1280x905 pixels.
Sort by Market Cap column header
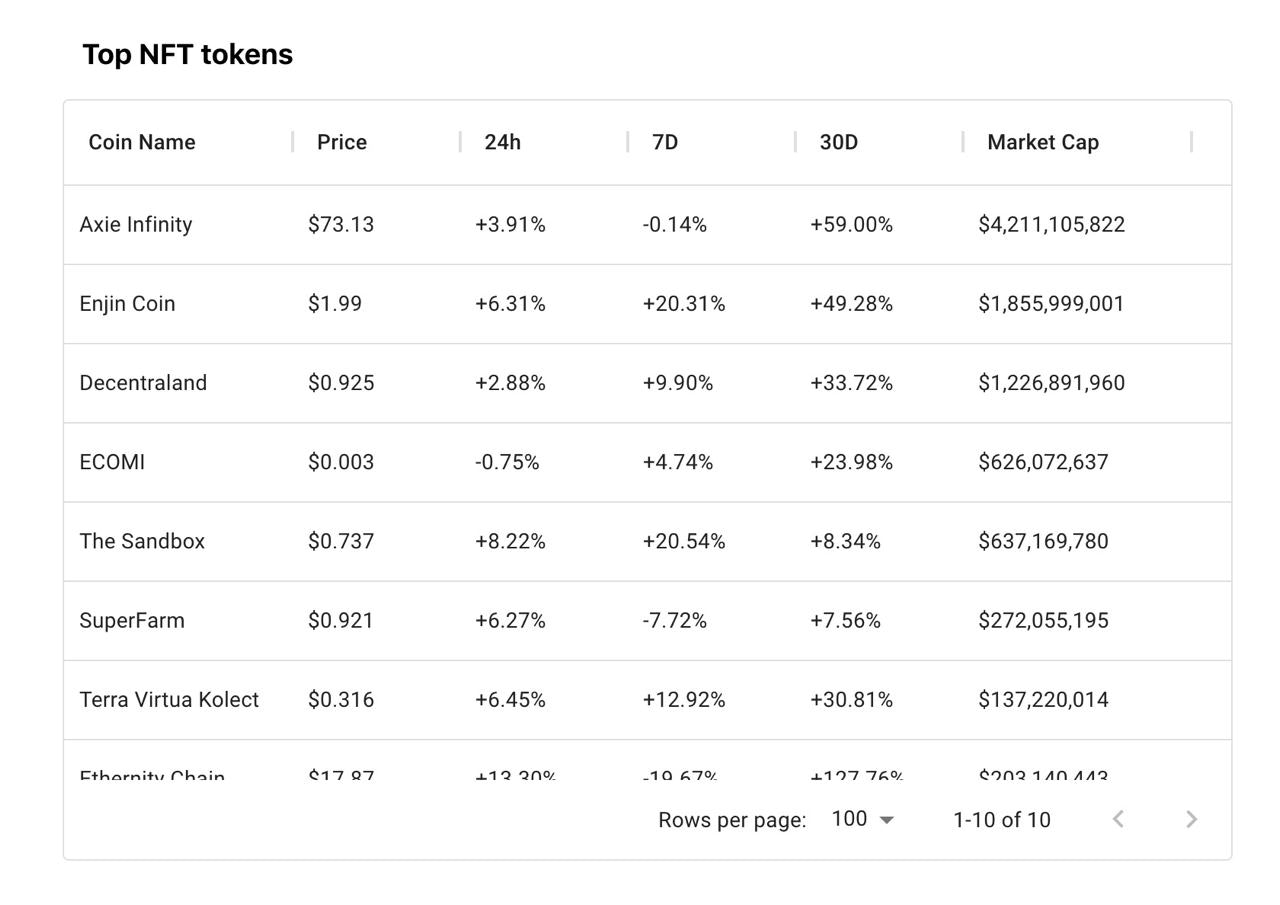tap(1042, 142)
